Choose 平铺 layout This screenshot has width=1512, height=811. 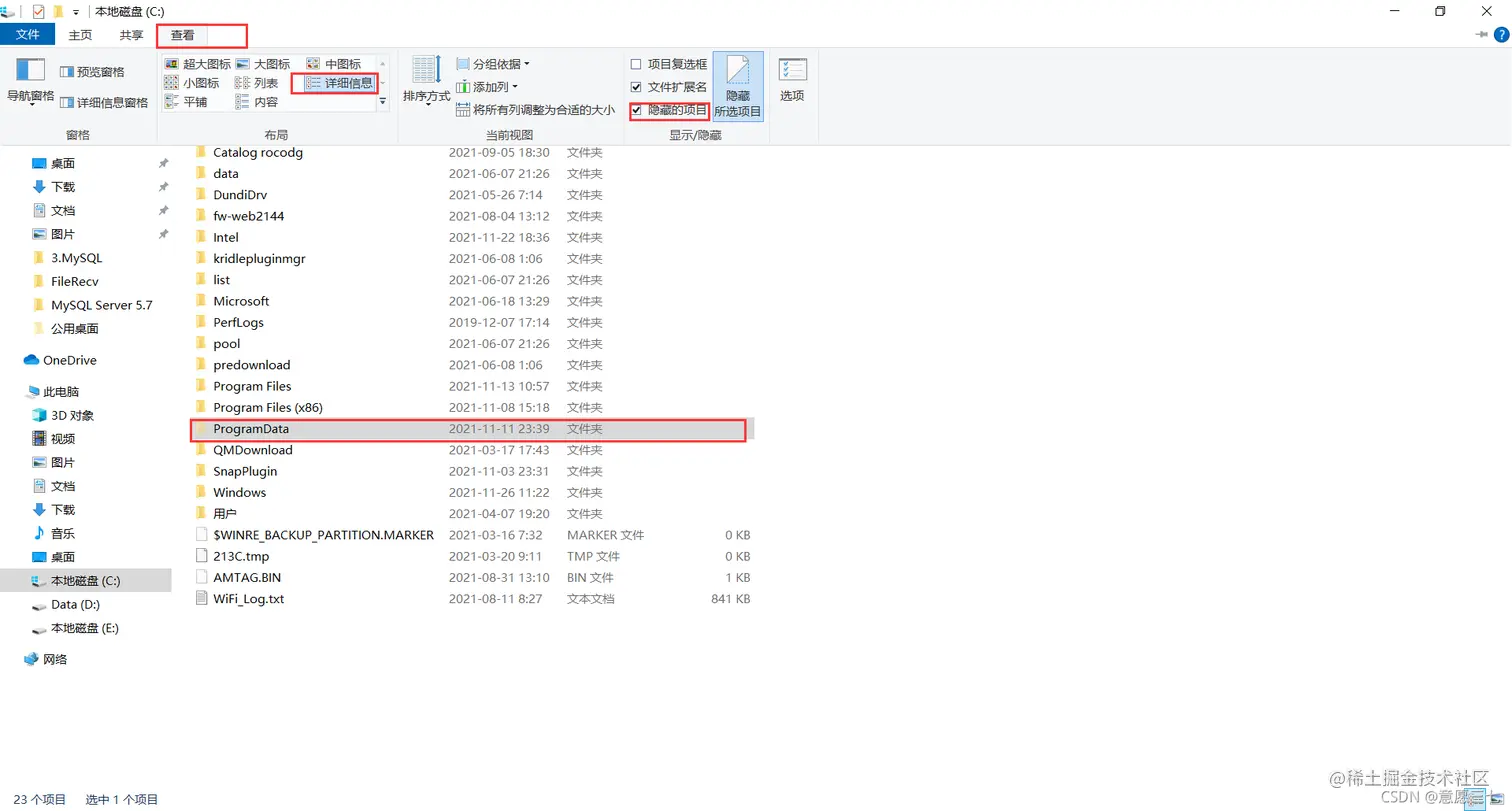pyautogui.click(x=186, y=102)
